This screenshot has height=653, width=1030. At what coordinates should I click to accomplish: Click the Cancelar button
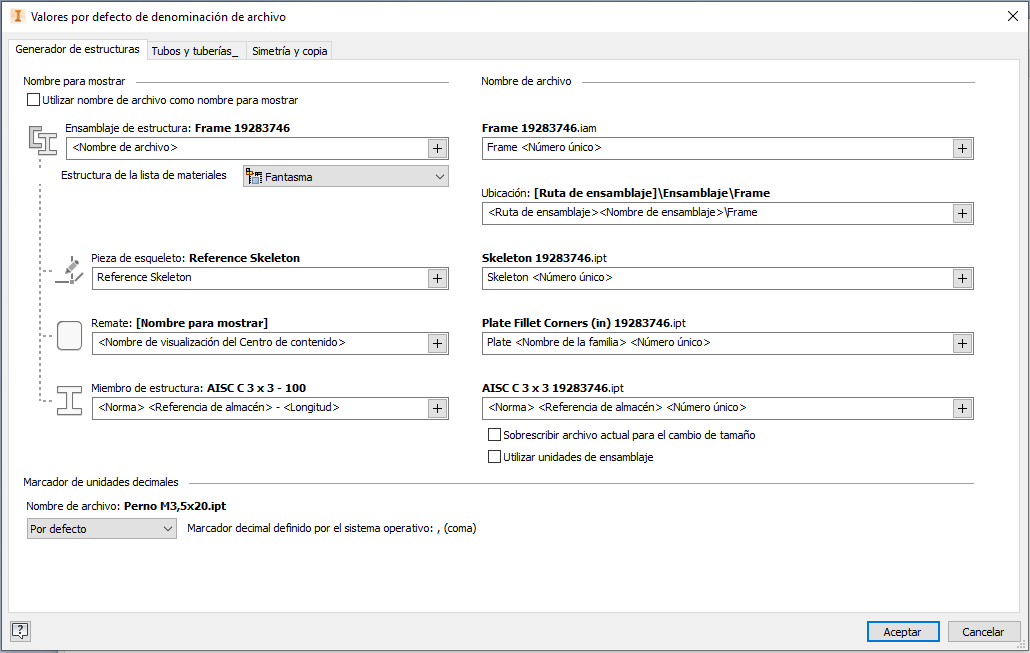click(x=983, y=631)
